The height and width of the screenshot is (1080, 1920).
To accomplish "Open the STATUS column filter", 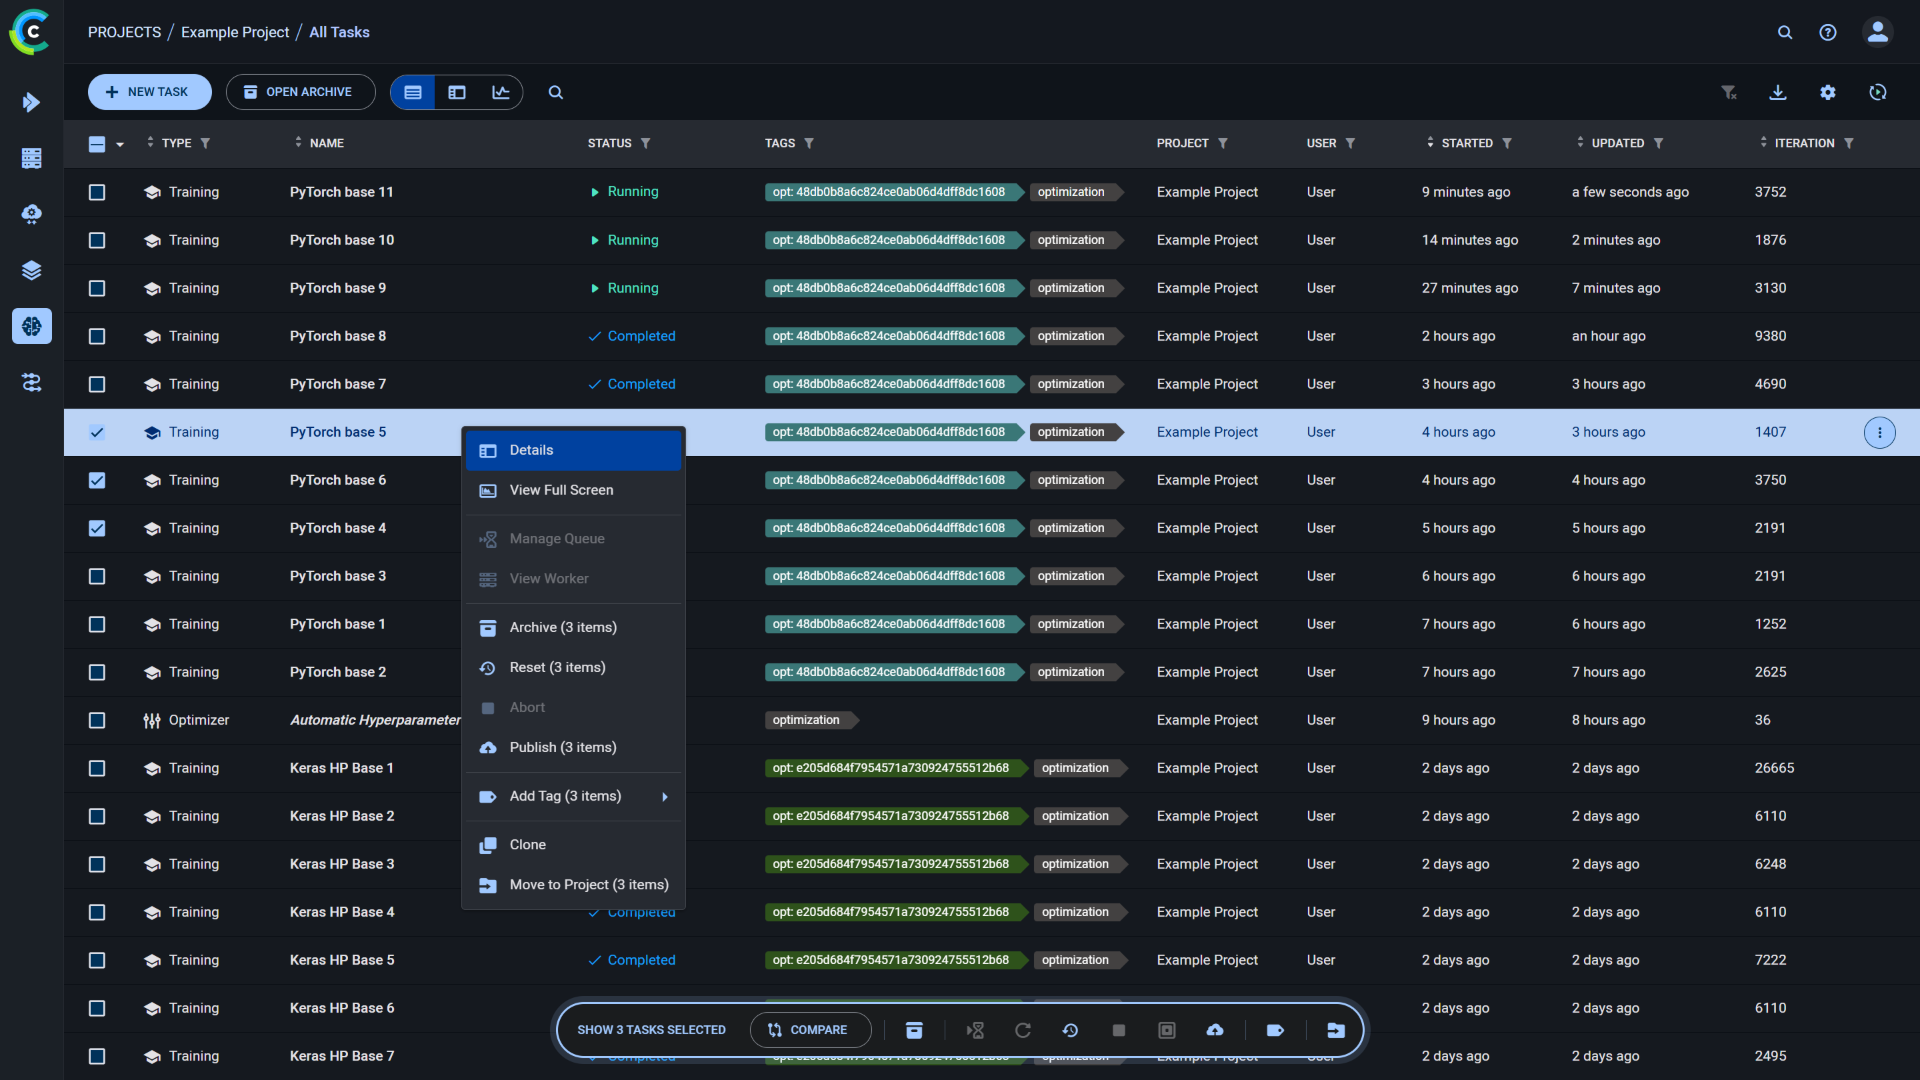I will (x=645, y=143).
